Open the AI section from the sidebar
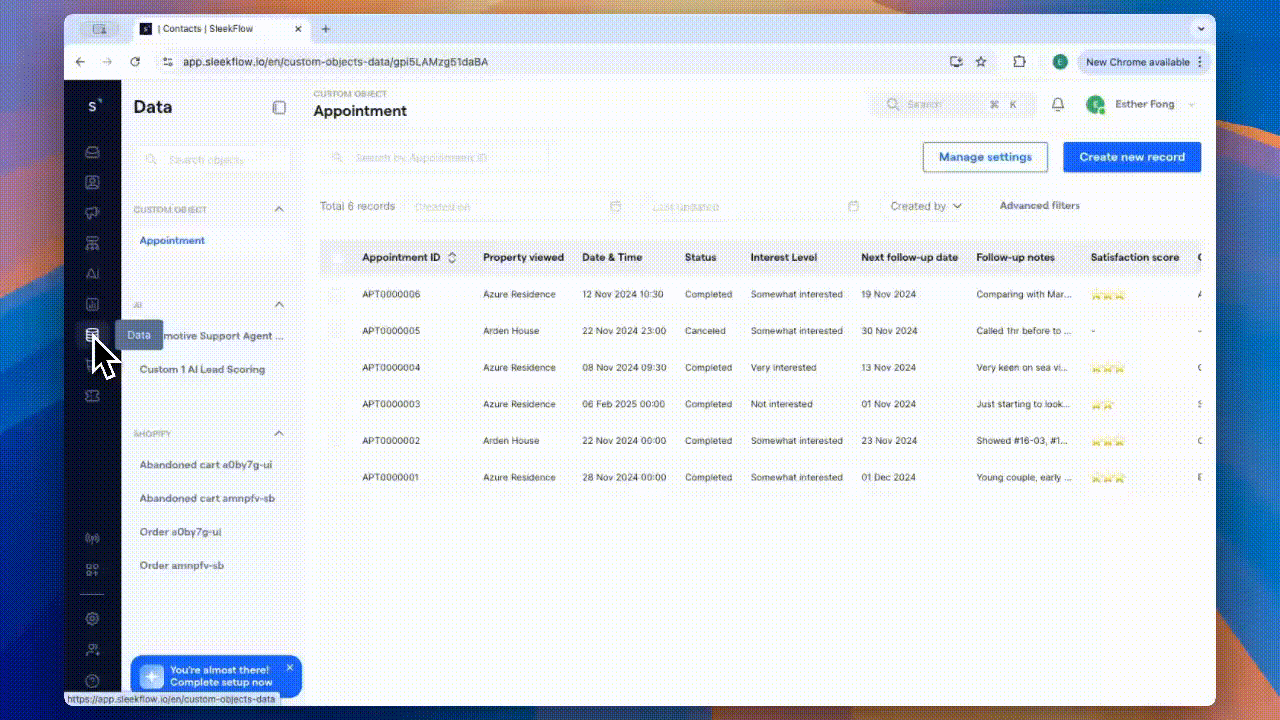Screen dimensions: 1280x720 point(92,273)
